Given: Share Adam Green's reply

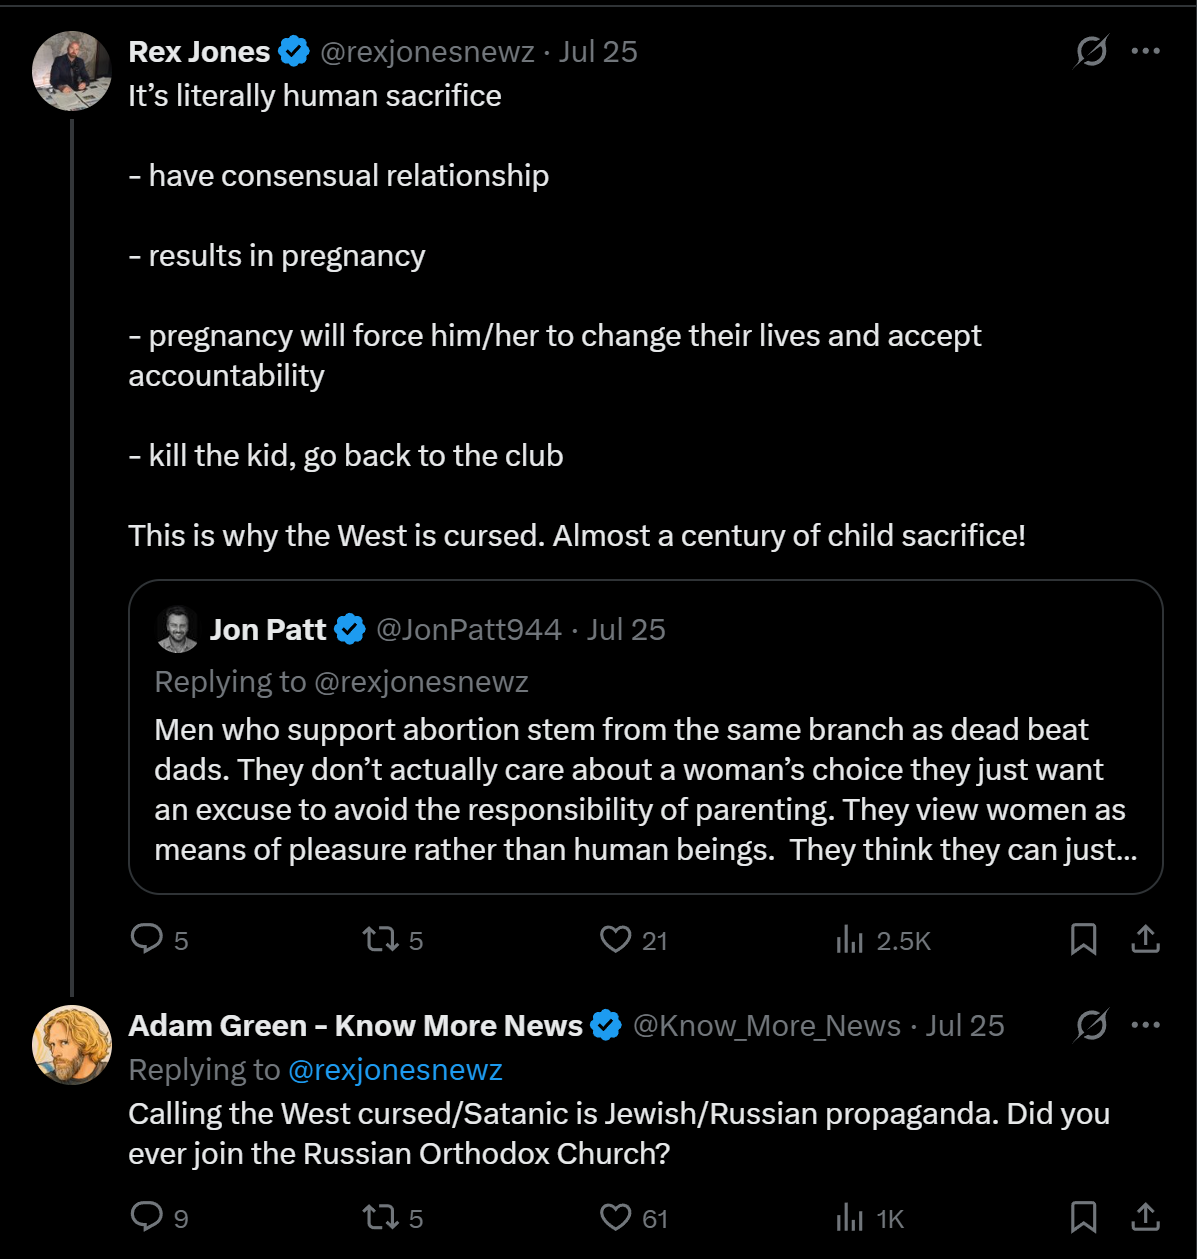Looking at the screenshot, I should [x=1145, y=1217].
